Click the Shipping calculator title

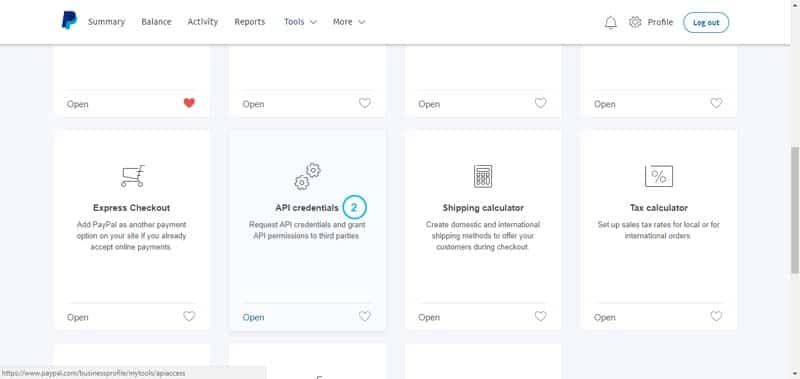pyautogui.click(x=483, y=208)
